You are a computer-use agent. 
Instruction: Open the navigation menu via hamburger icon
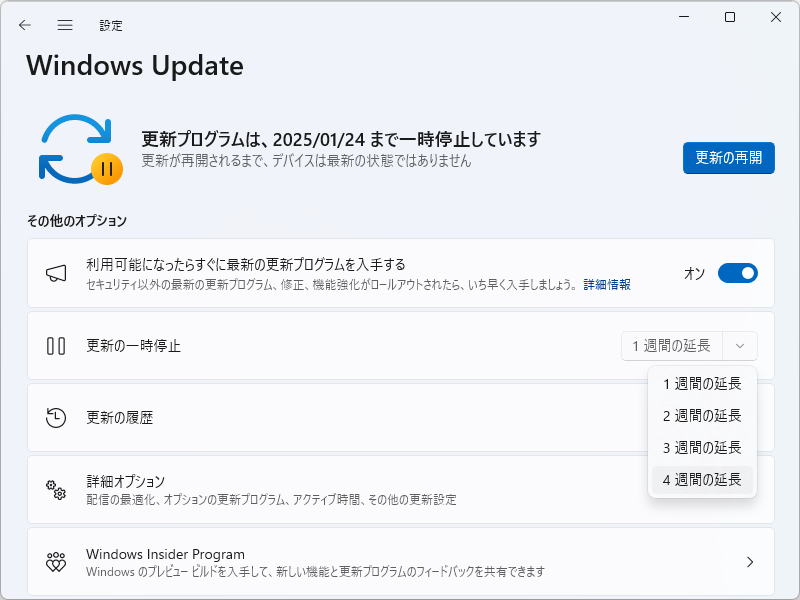tap(64, 25)
